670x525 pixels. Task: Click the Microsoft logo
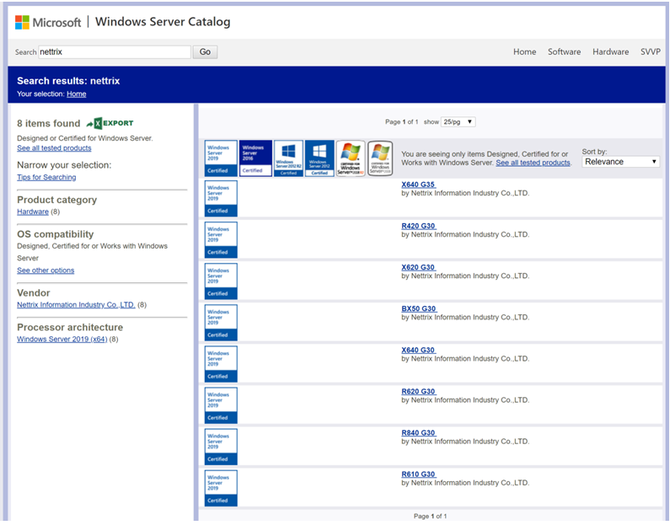(48, 22)
